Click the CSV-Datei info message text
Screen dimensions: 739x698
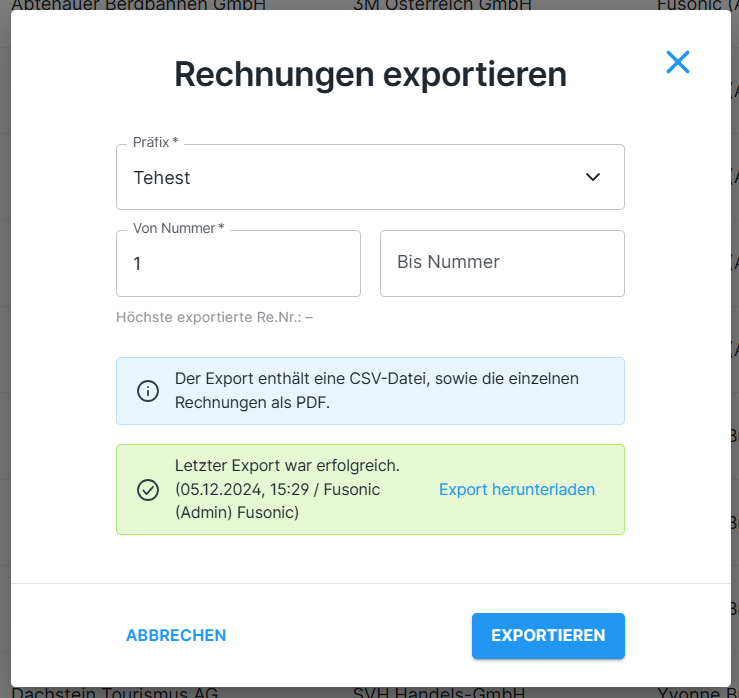coord(377,391)
